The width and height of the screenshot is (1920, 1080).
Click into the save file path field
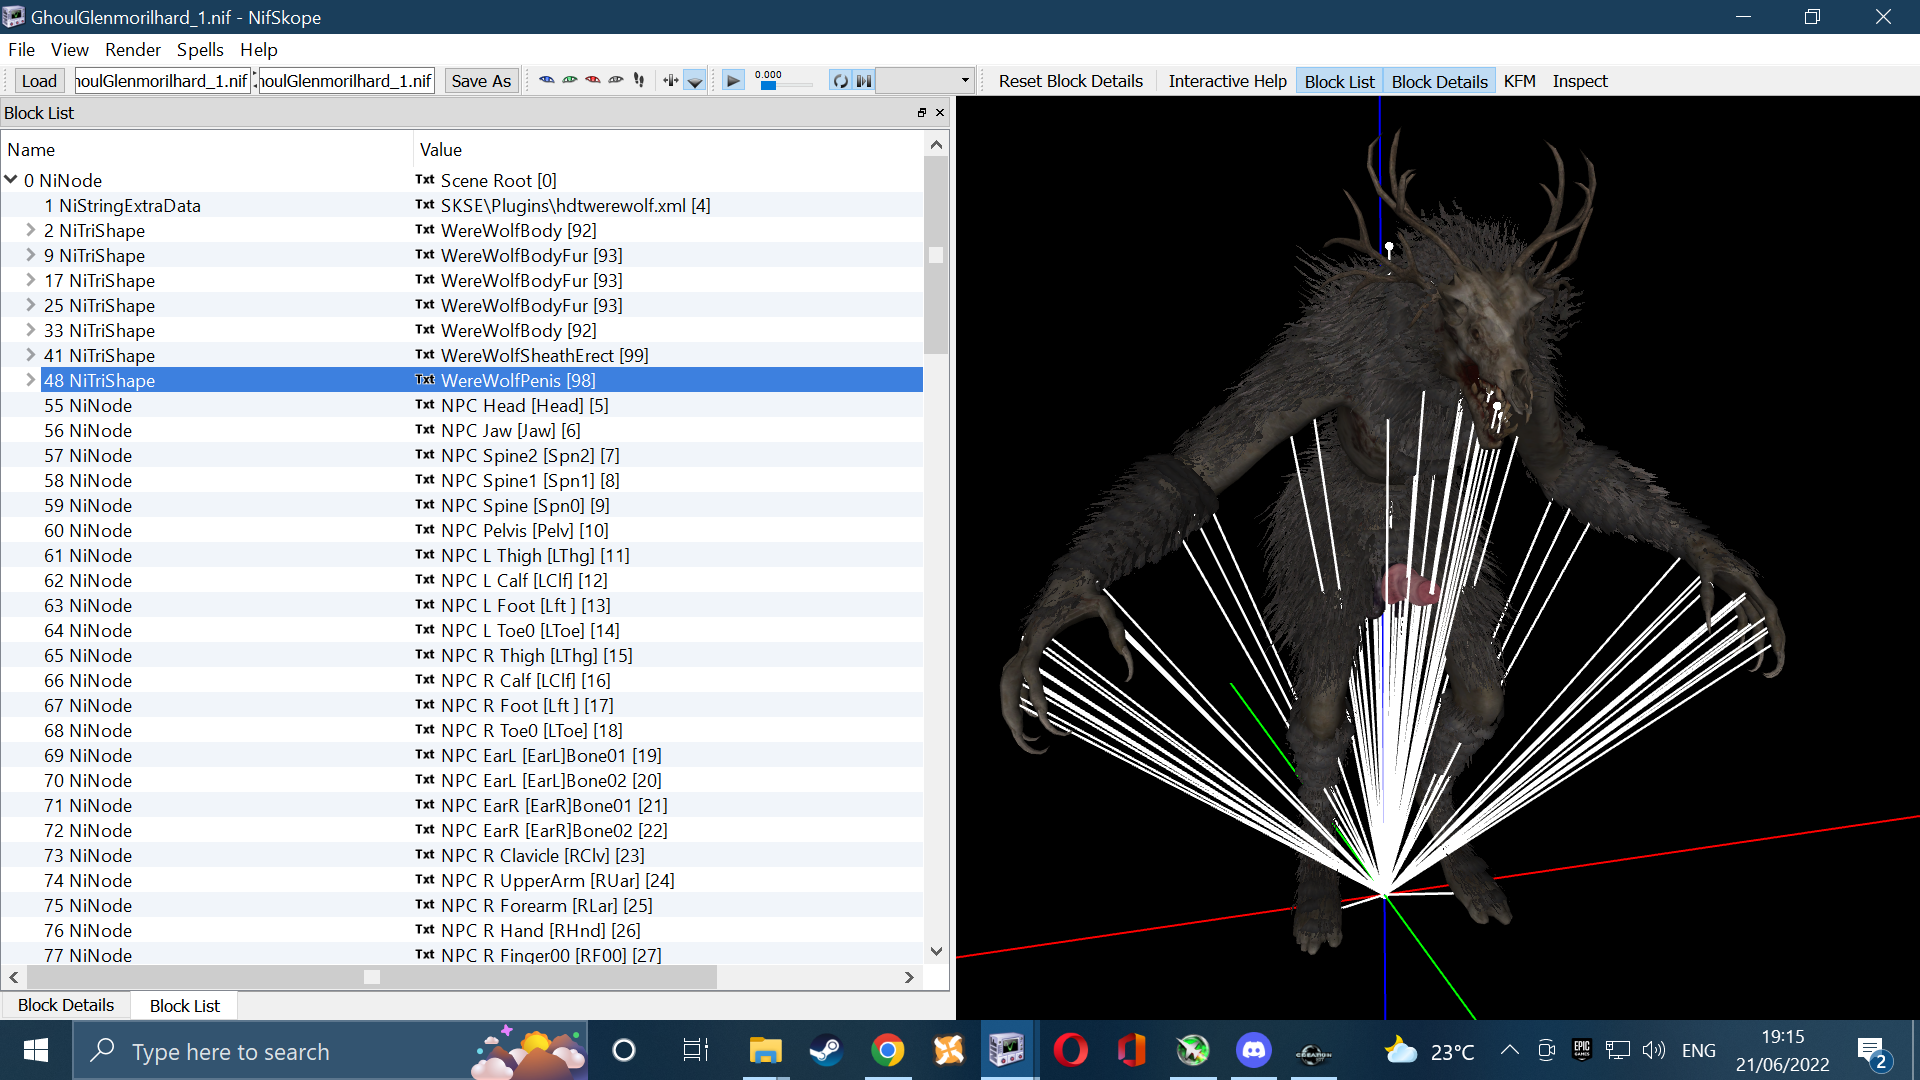(346, 81)
